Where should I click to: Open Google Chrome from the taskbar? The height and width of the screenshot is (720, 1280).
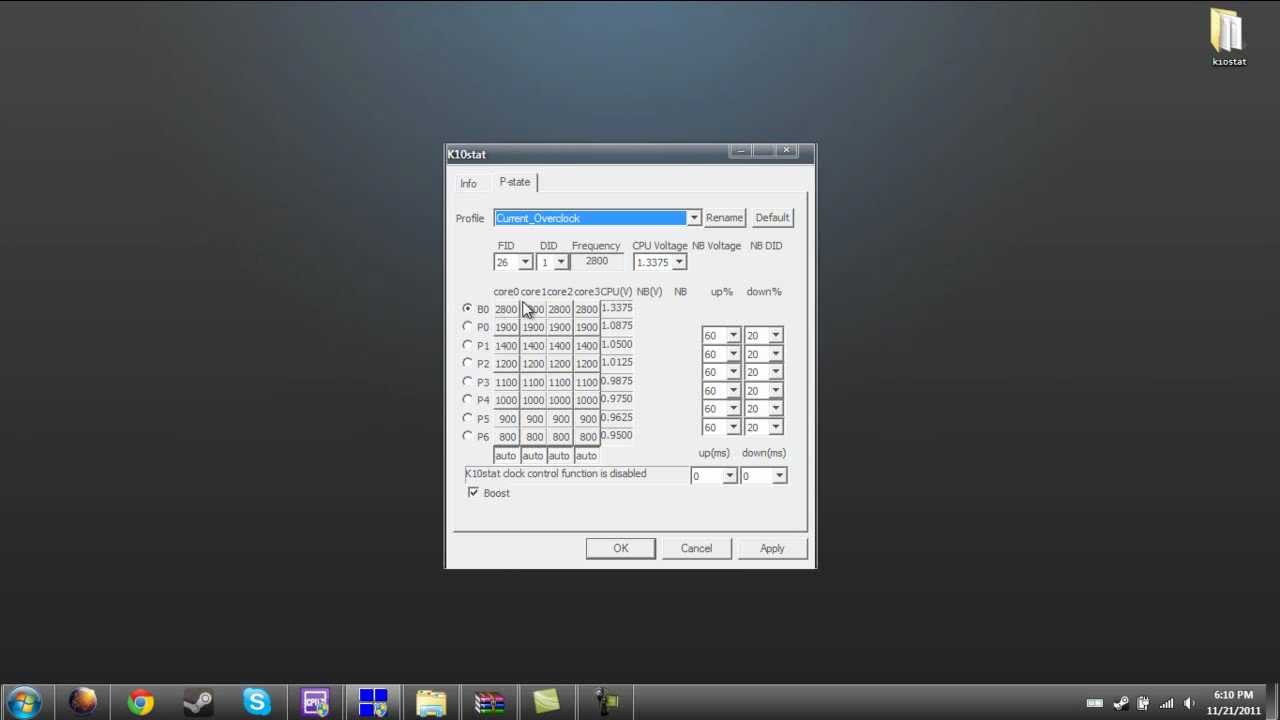pos(141,702)
